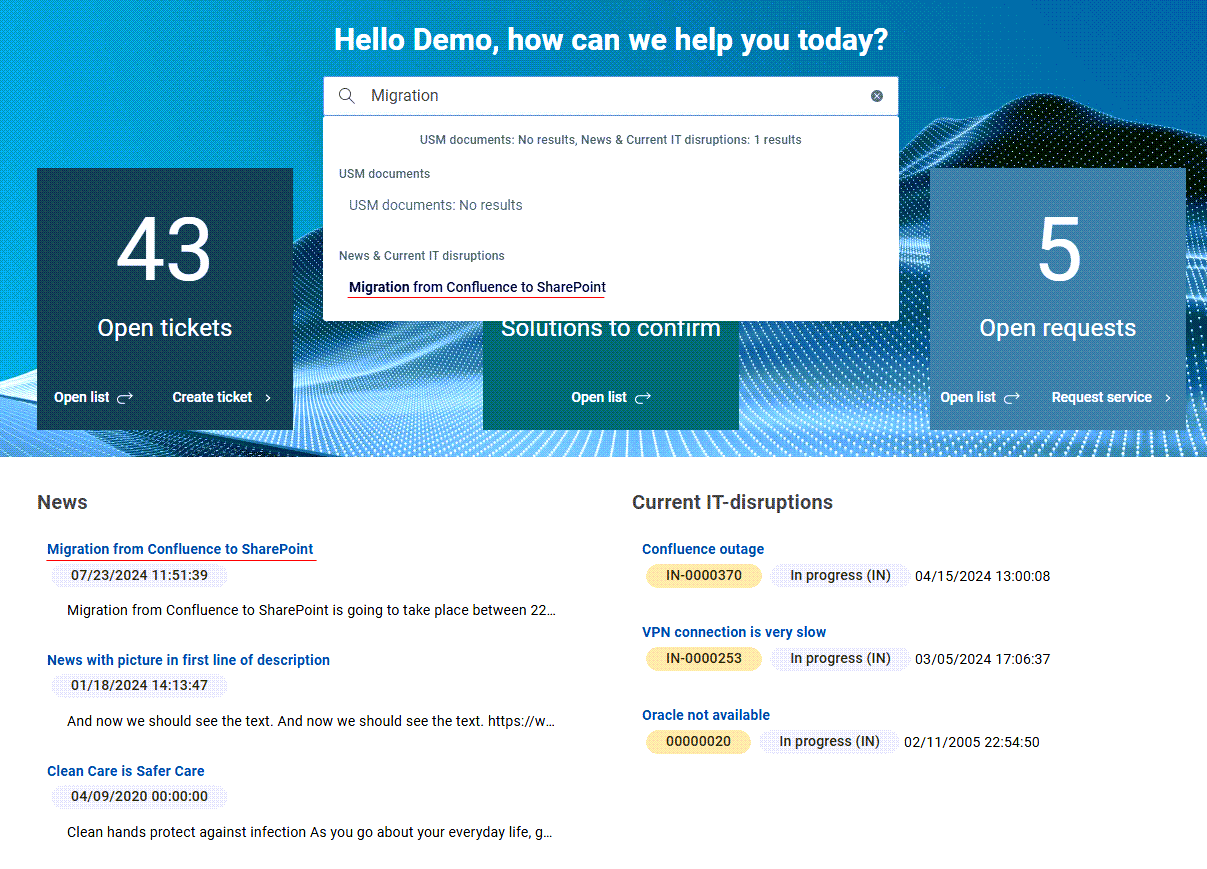1207x869 pixels.
Task: Click 'Clean hands protect against infection' description
Action: coord(310,832)
